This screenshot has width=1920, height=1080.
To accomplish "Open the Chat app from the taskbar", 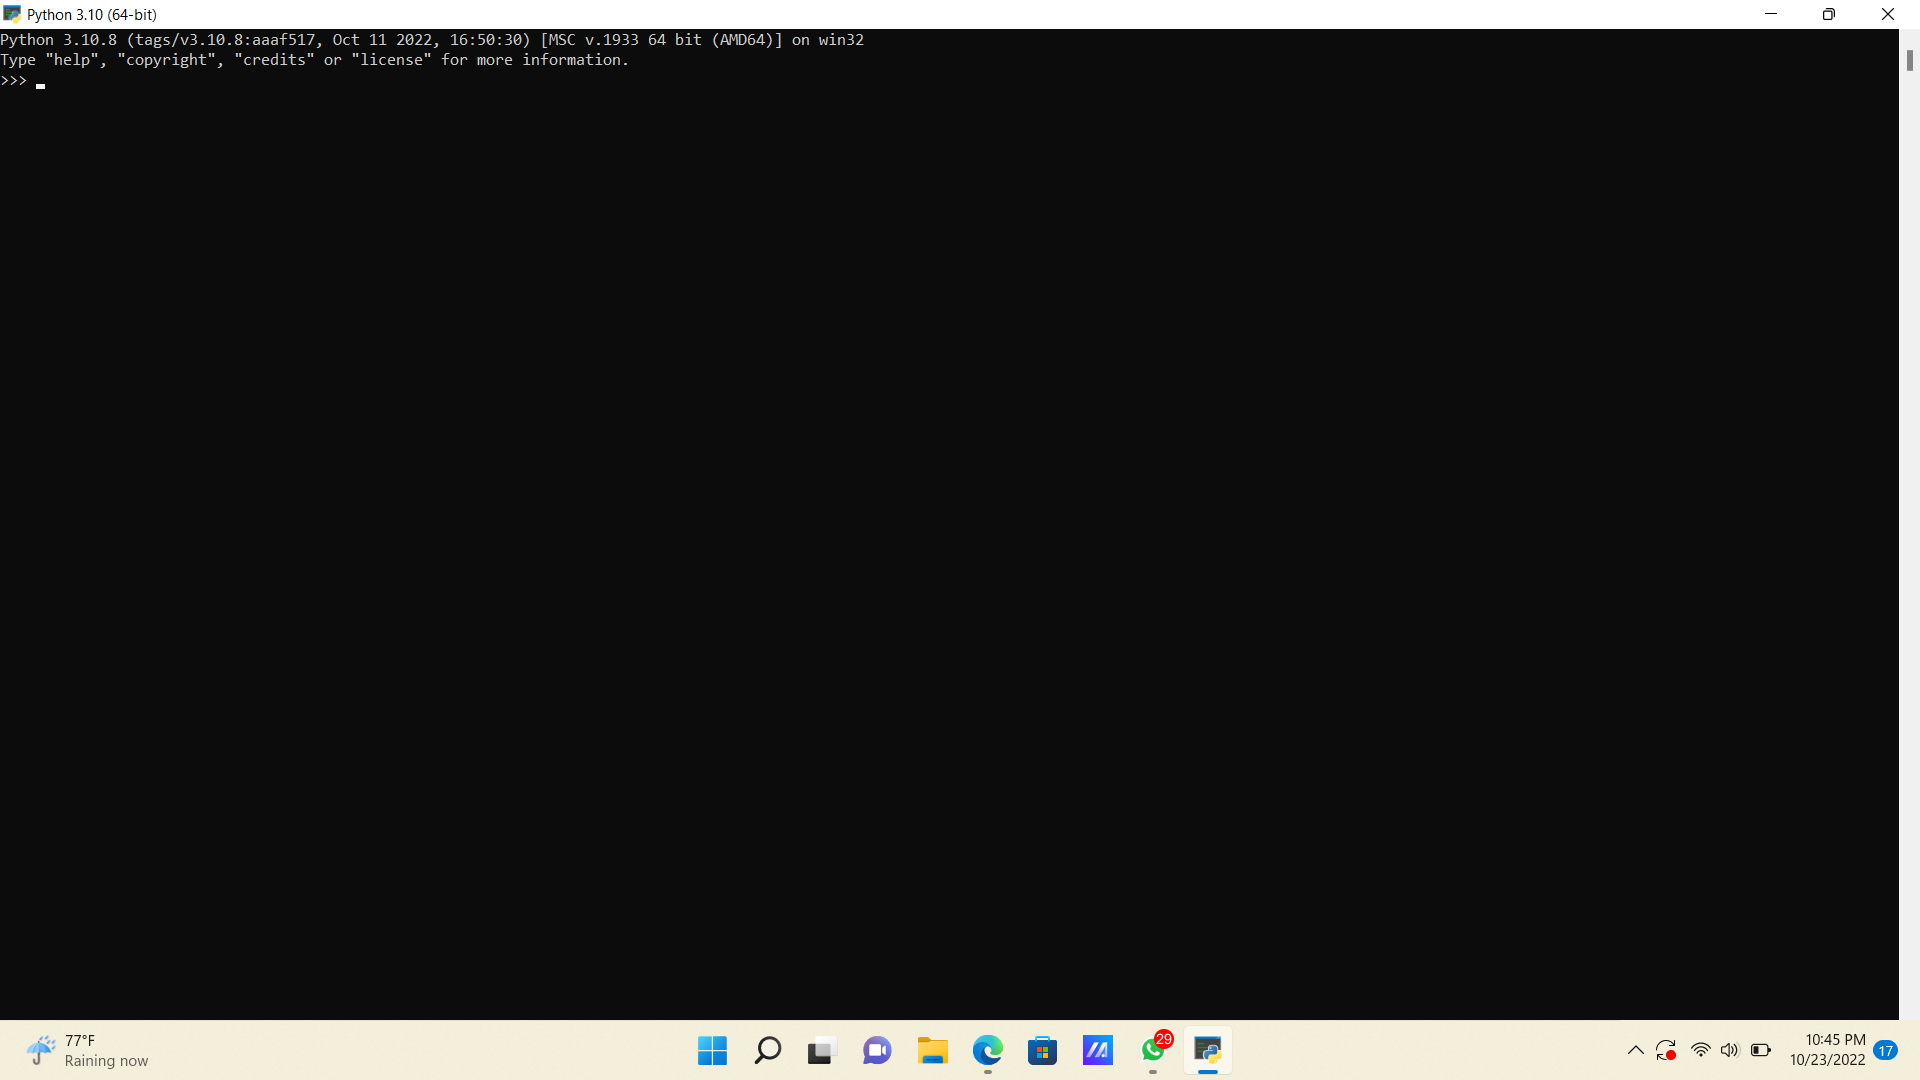I will [x=876, y=1050].
